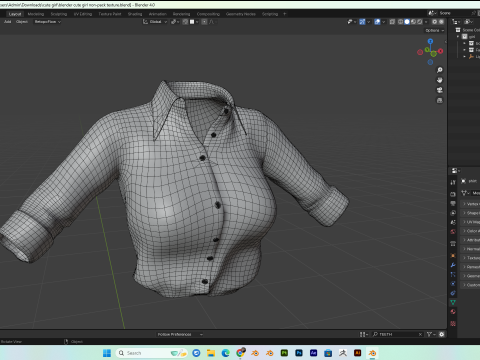
Task: Open the Object Constraints properties tab
Action: pos(453,293)
